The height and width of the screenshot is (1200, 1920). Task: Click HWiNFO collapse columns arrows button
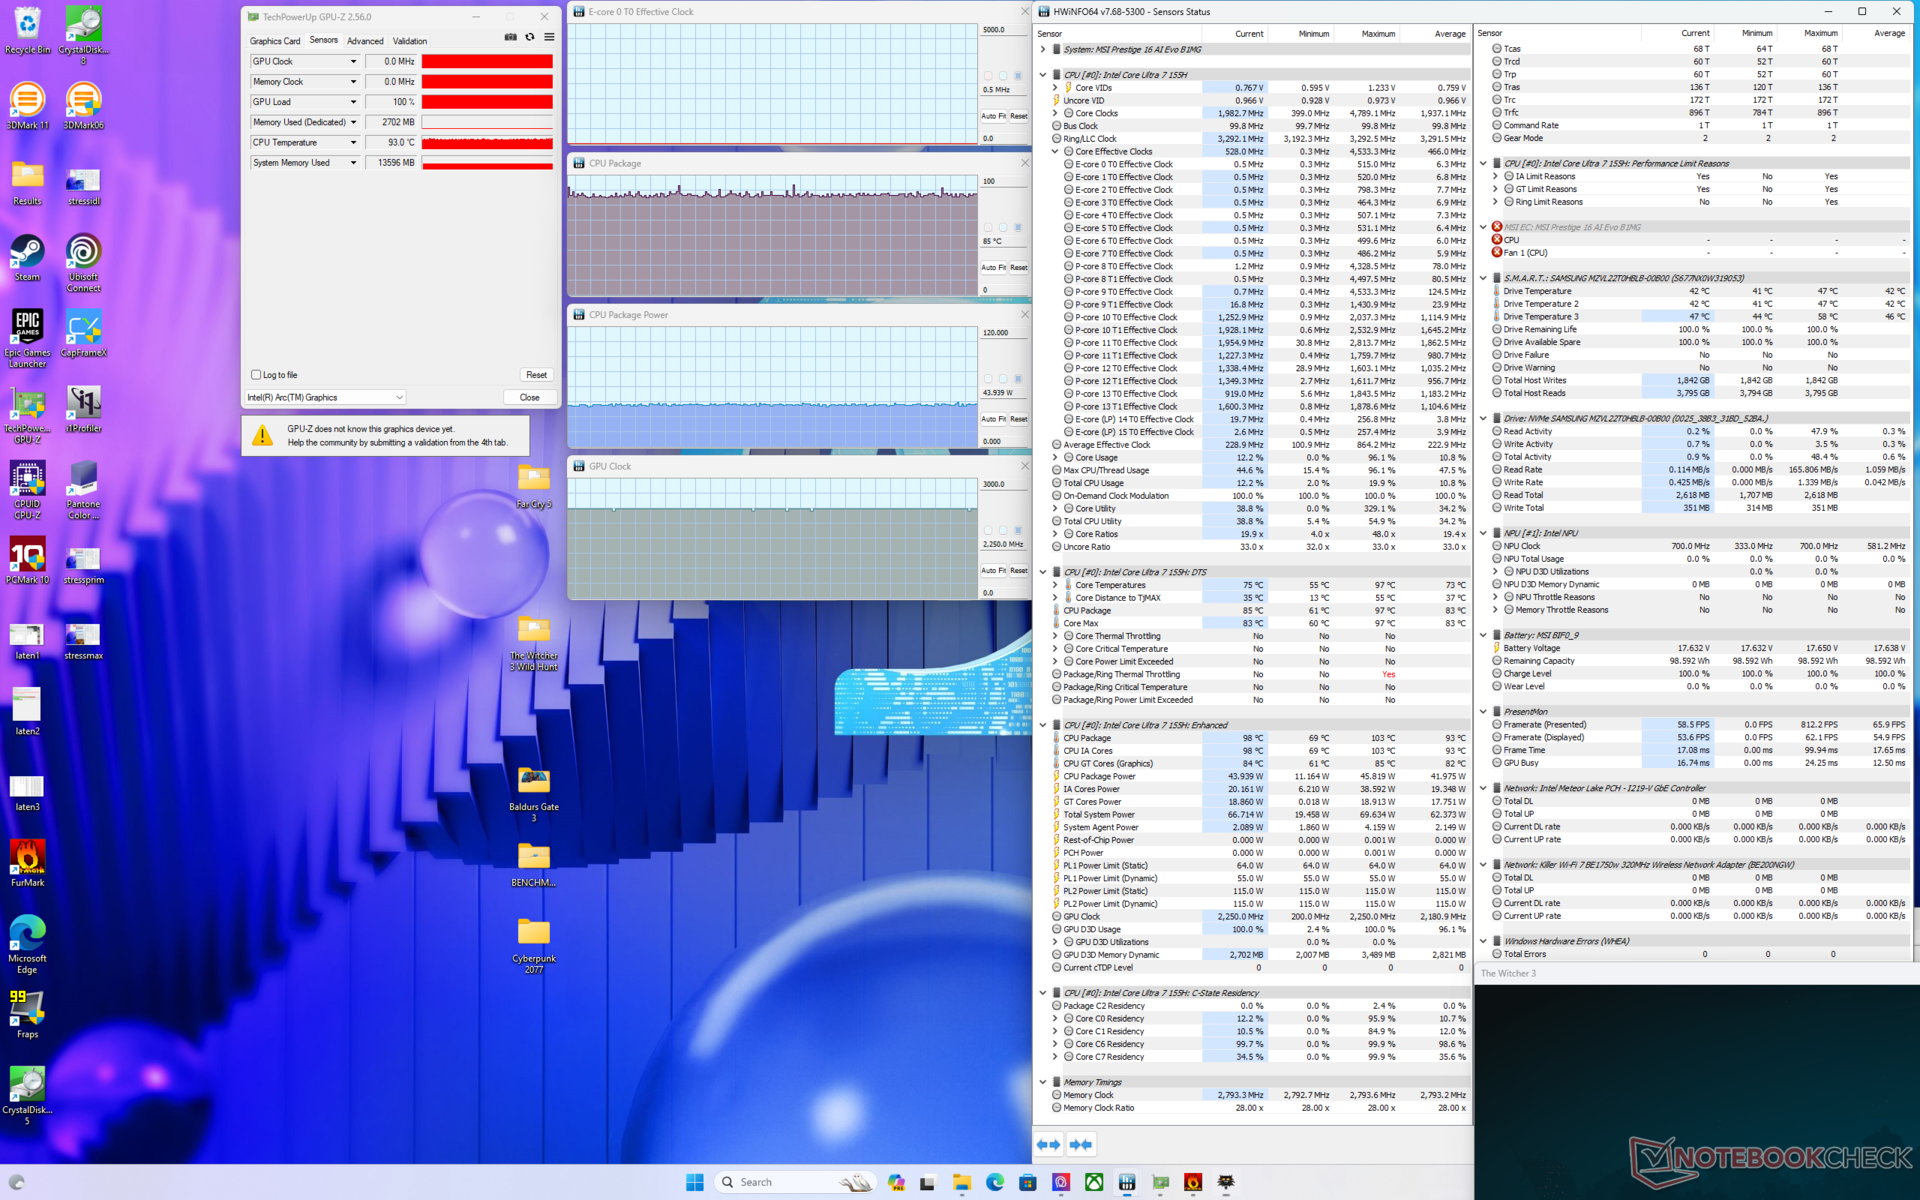click(x=1081, y=1144)
